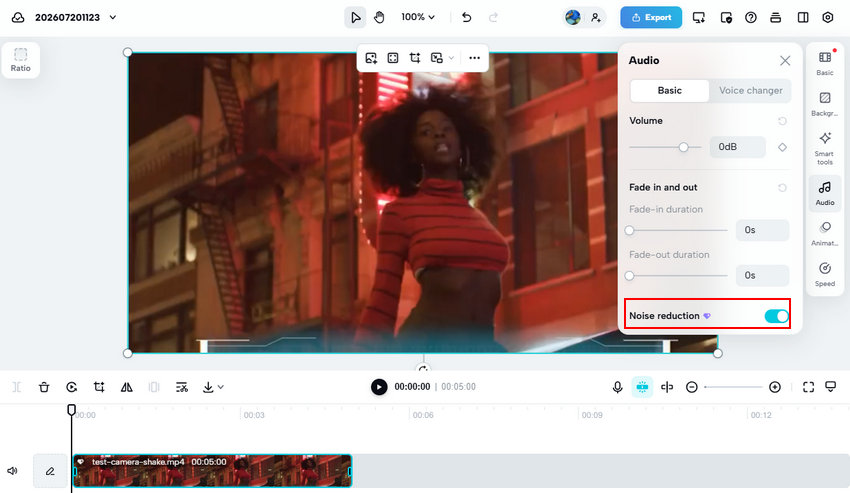Open the Animation tab in right sidebar
850x493 pixels.
coord(825,233)
